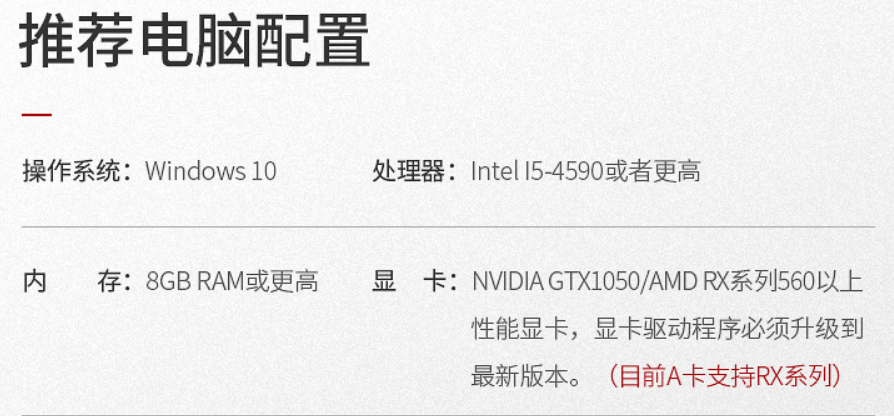This screenshot has height=416, width=894.
Task: Click the red note 目前A卡支持RX系列
Action: [x=725, y=376]
